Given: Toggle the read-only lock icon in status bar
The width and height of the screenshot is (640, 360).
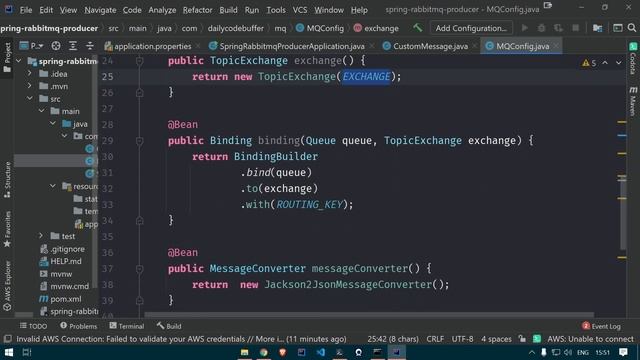Looking at the screenshot, I should (x=522, y=339).
